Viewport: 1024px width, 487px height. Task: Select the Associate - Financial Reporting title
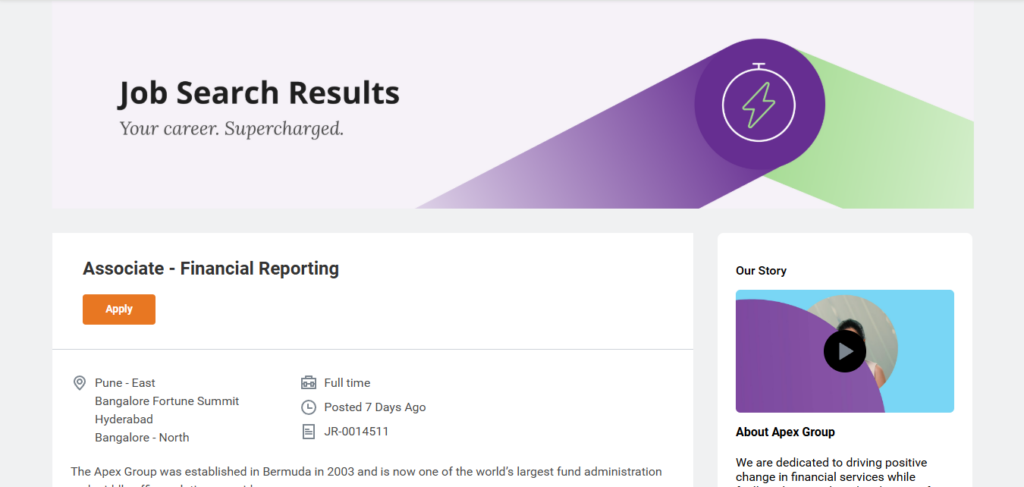[211, 268]
